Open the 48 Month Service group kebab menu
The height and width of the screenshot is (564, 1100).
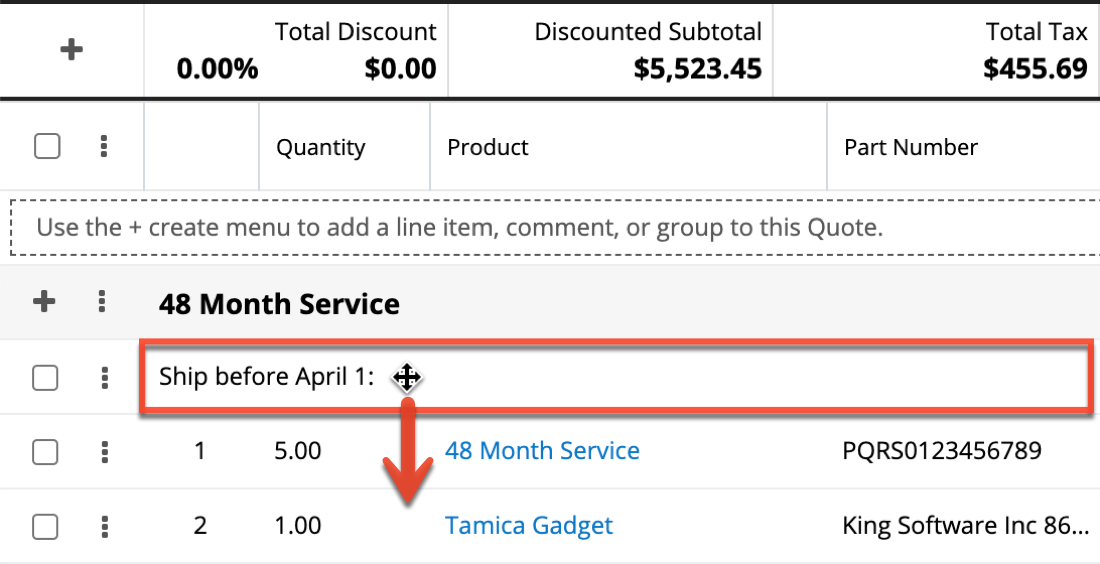[101, 302]
